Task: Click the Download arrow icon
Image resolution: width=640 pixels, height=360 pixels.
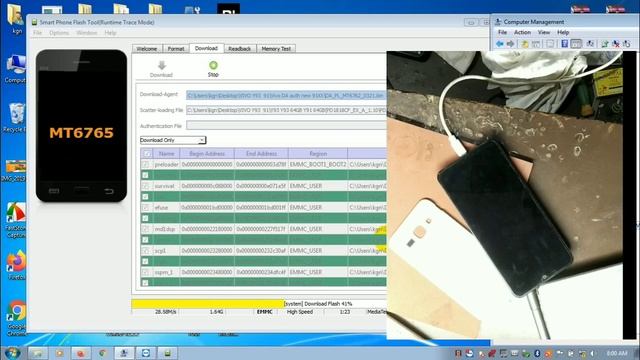Action: click(162, 65)
